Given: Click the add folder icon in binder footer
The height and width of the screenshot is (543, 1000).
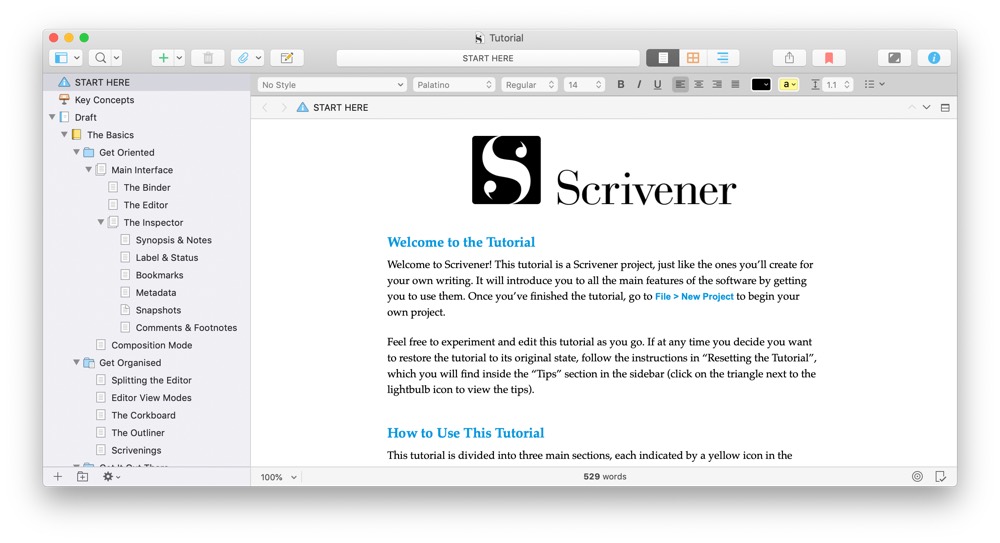Looking at the screenshot, I should 83,477.
